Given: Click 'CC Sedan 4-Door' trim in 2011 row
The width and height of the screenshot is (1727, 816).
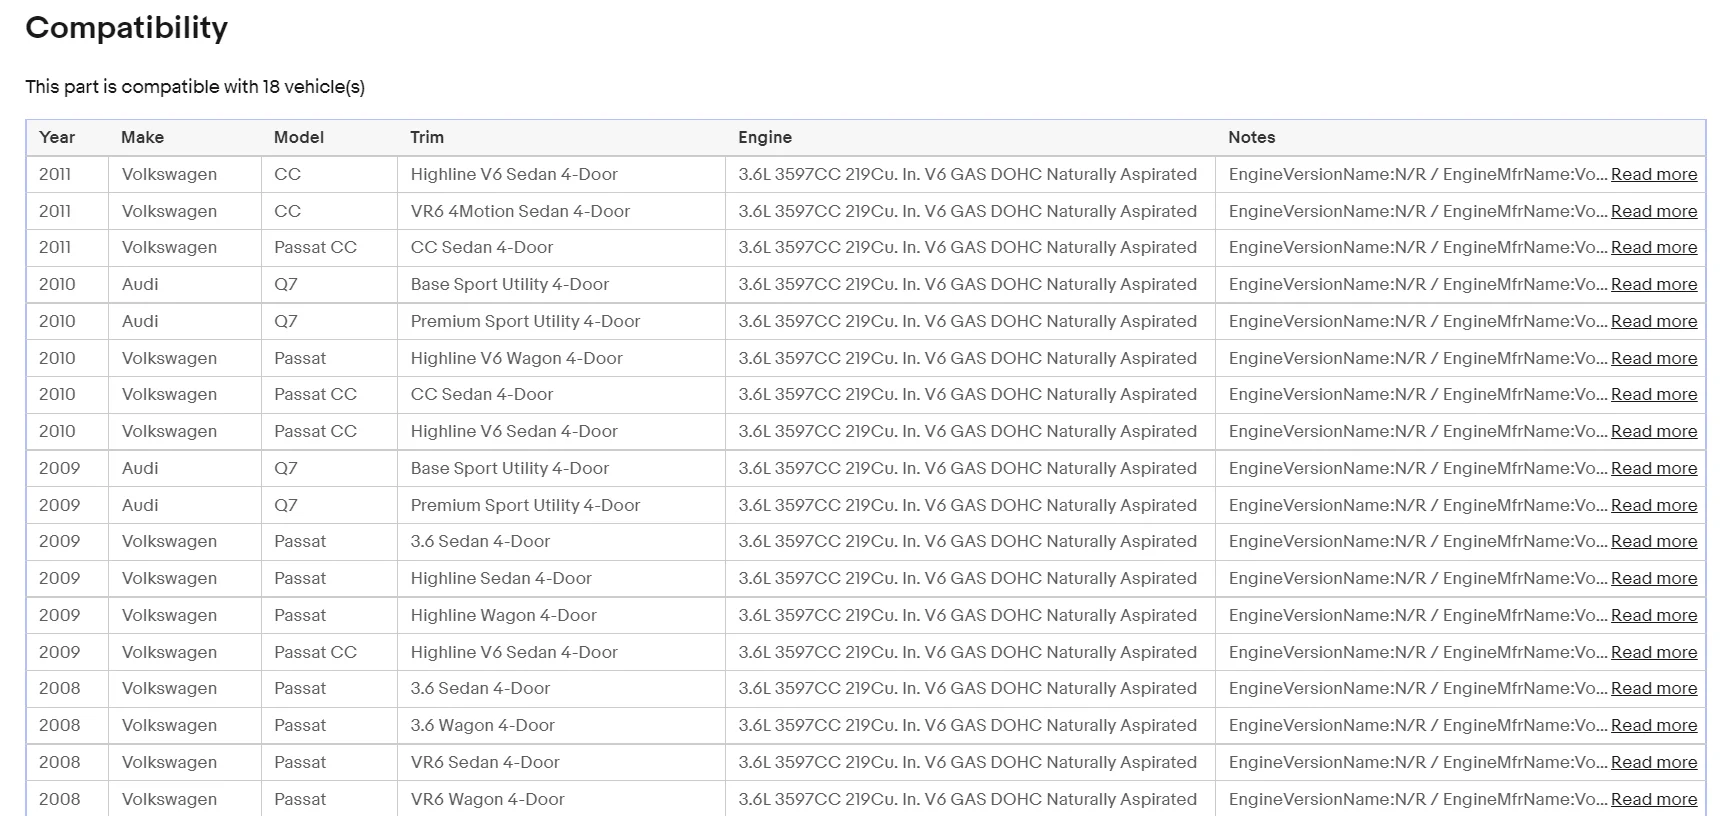Looking at the screenshot, I should pos(482,247).
